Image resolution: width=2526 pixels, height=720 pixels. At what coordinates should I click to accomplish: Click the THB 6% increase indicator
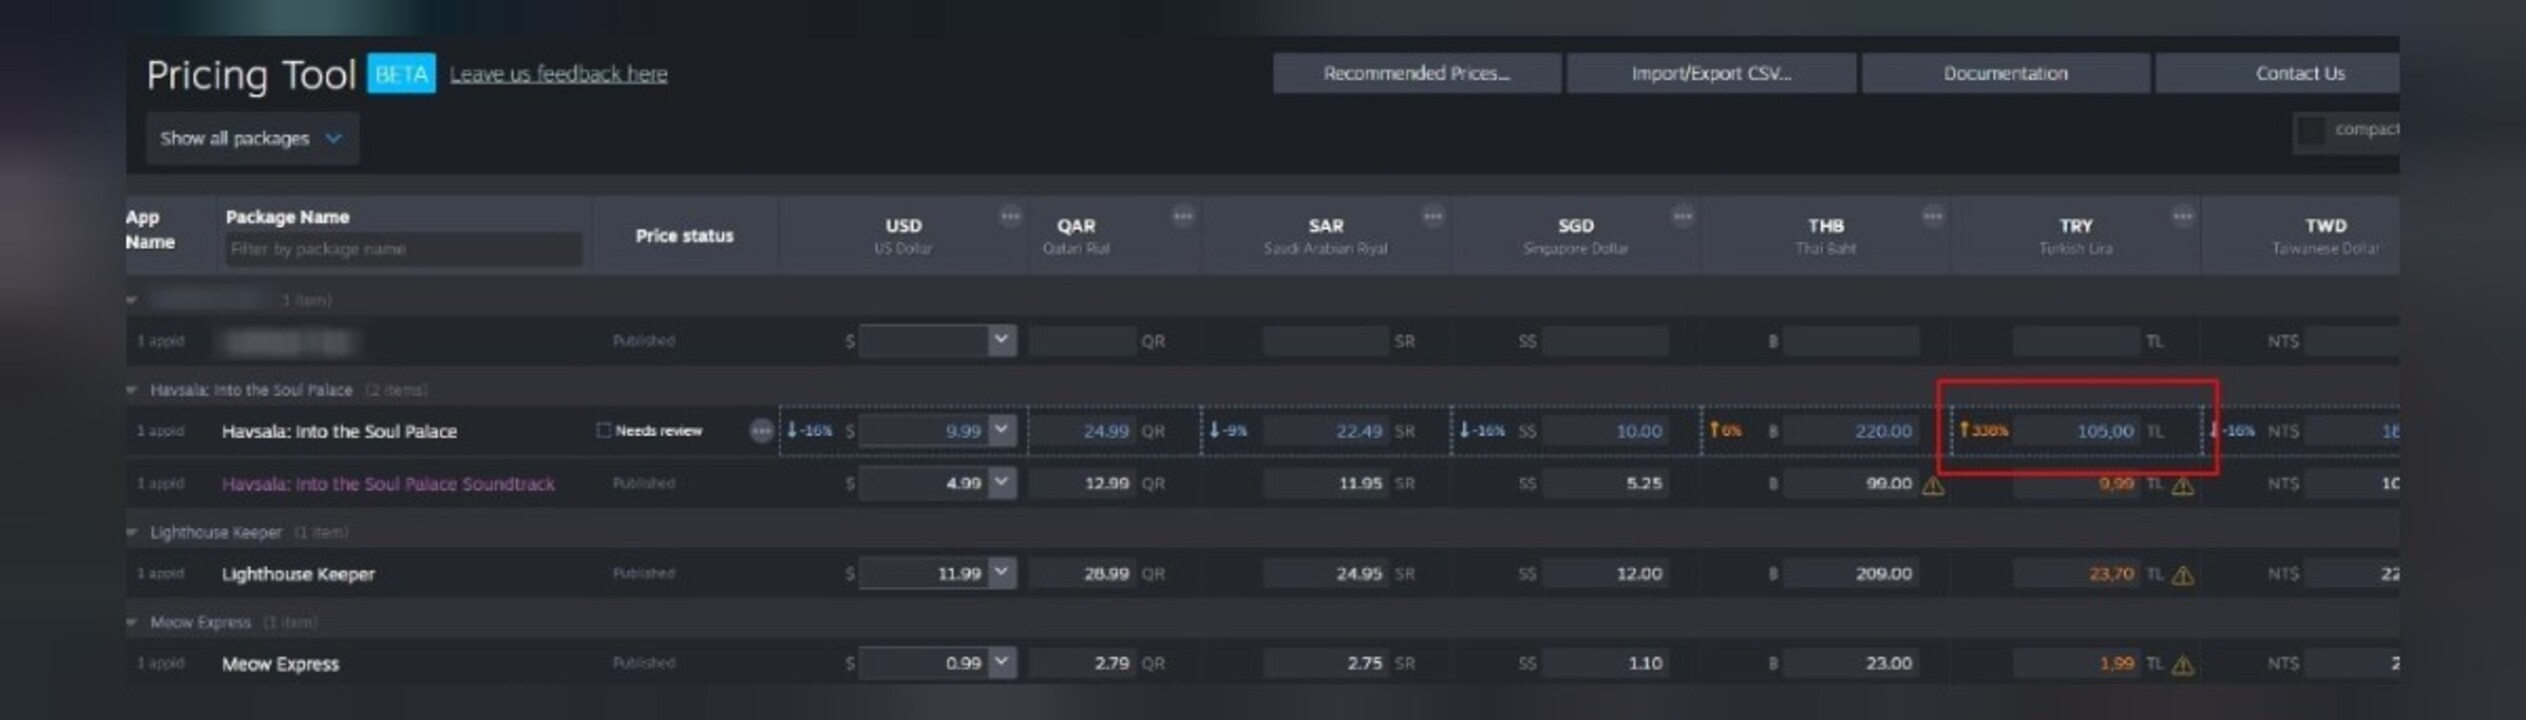click(1725, 431)
